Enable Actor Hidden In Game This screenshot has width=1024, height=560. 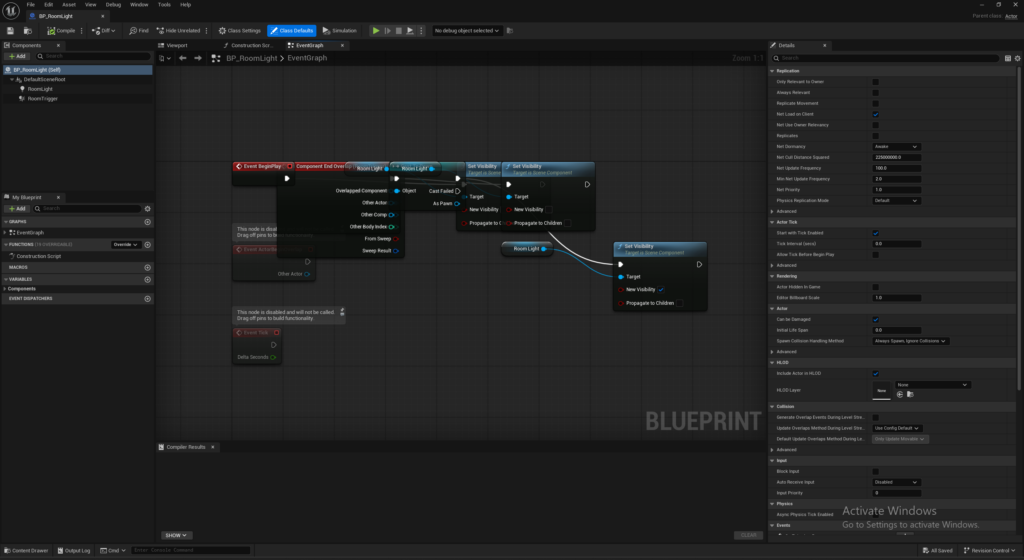click(x=876, y=287)
